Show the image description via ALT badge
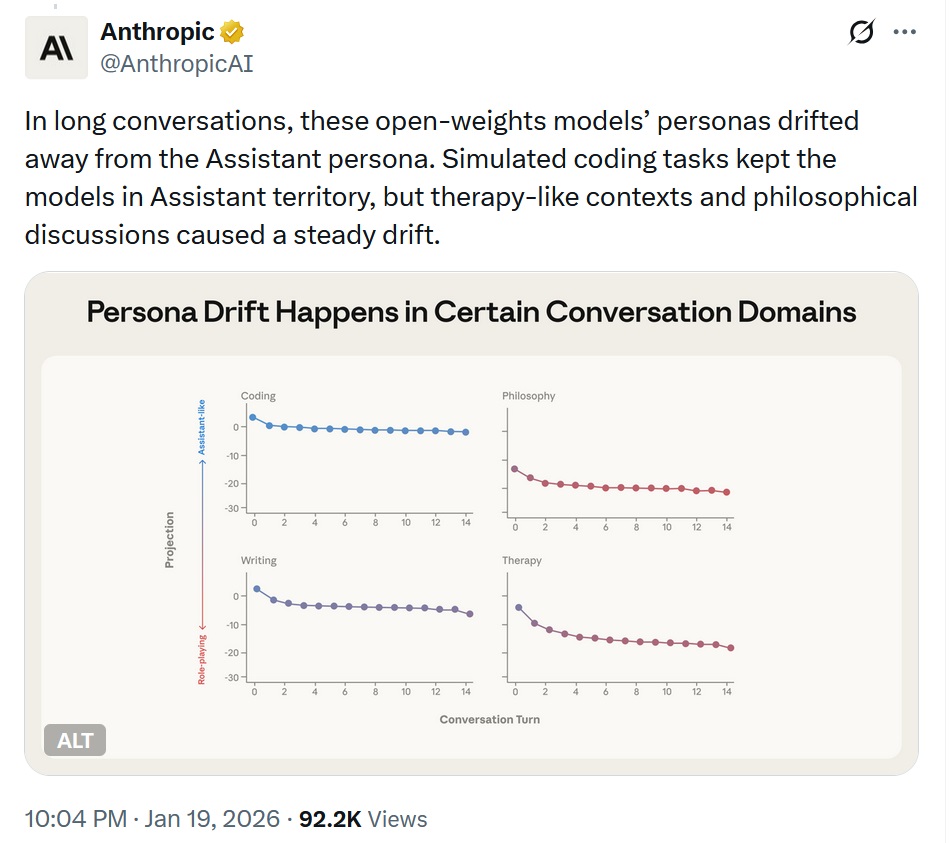The width and height of the screenshot is (949, 843). point(75,741)
